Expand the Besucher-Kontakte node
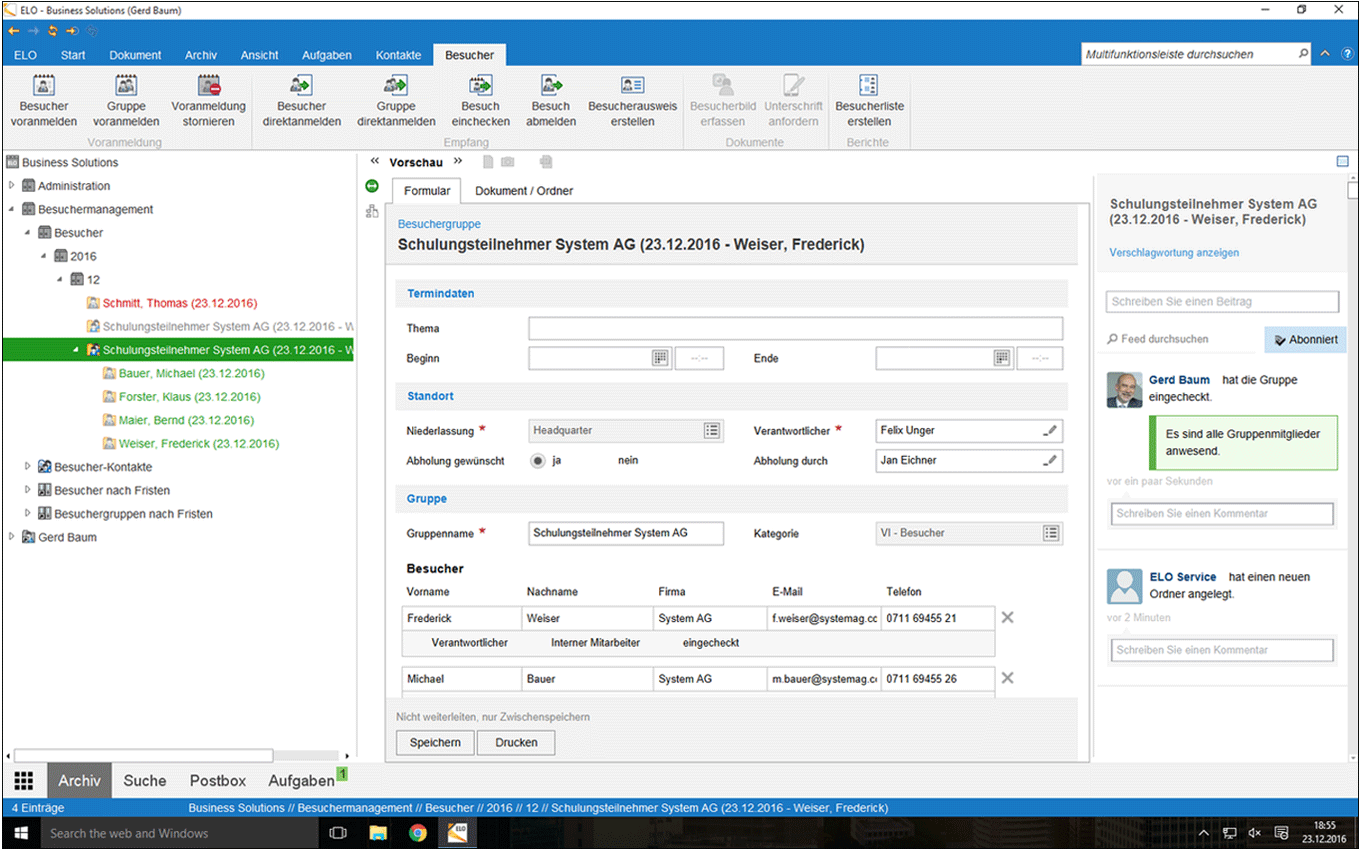The image size is (1365, 850). click(x=28, y=467)
